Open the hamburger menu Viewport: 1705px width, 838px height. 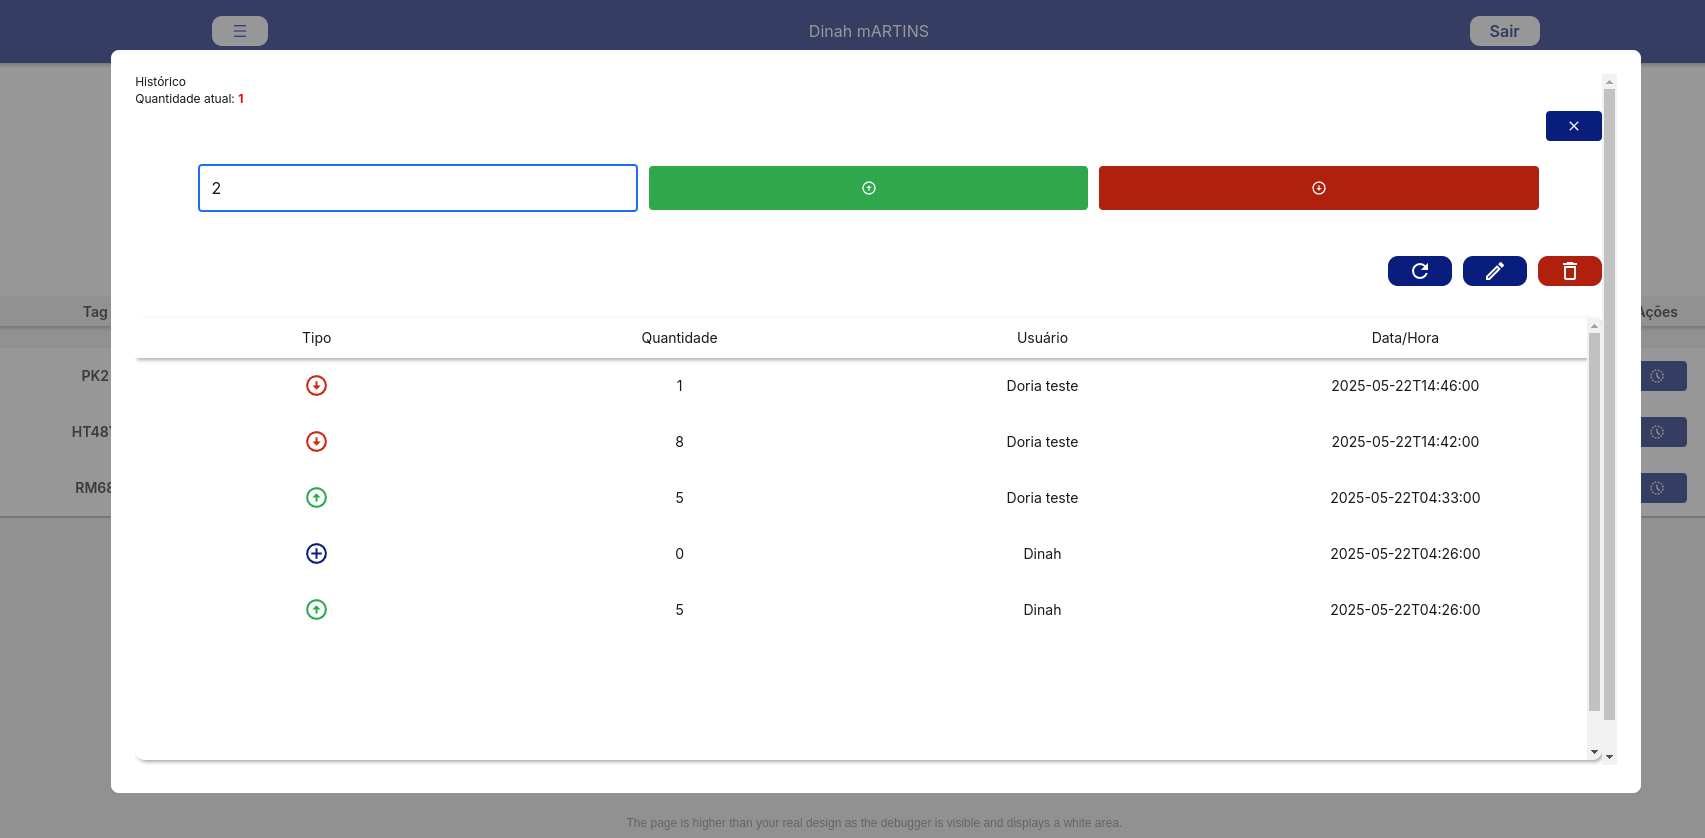pyautogui.click(x=240, y=31)
